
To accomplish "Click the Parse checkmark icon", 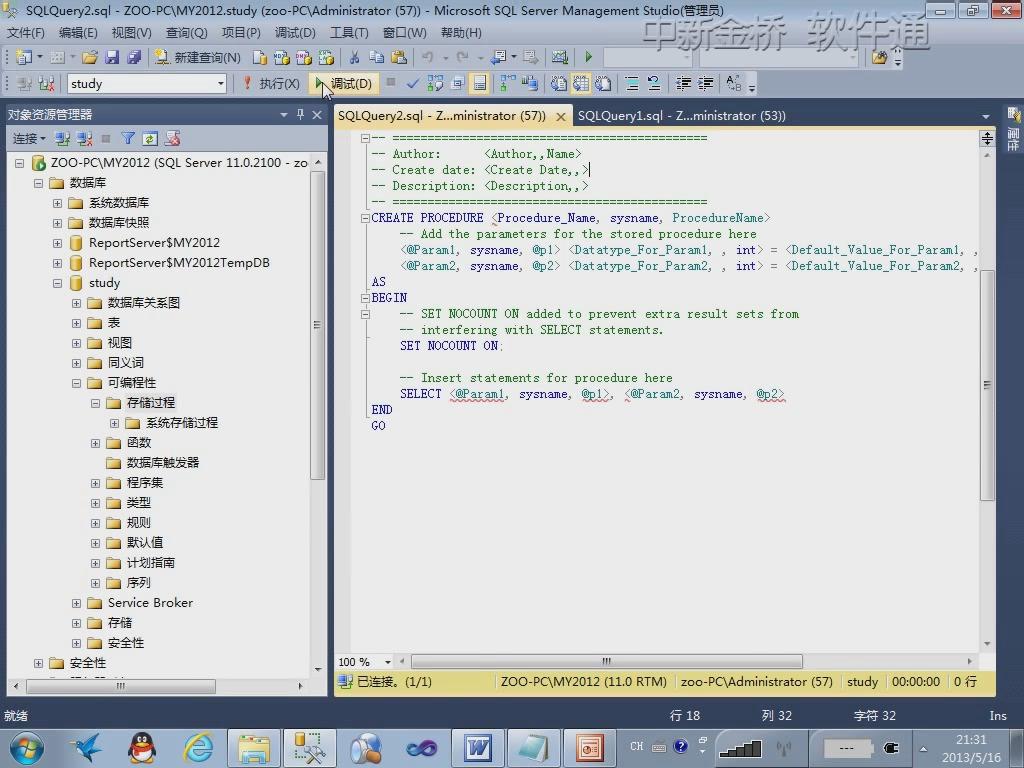I will point(412,84).
